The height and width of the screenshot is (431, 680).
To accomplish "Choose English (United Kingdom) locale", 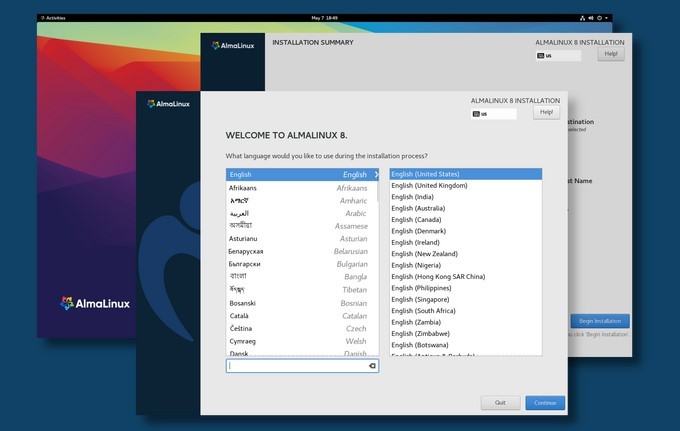I will (466, 186).
